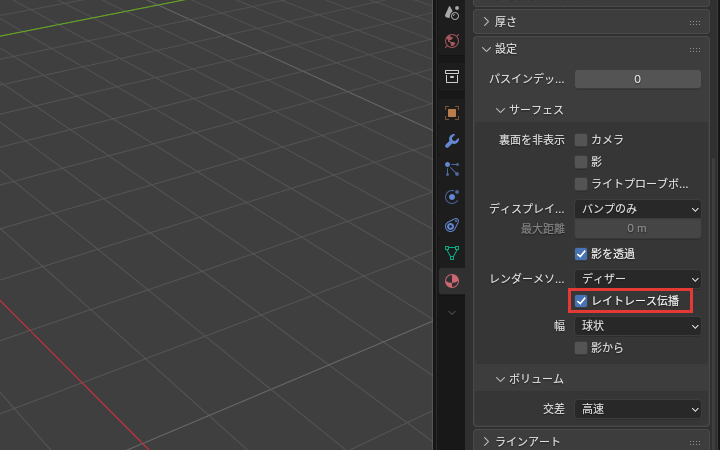Open the Modifiers wrench tab
The height and width of the screenshot is (450, 720).
click(452, 141)
